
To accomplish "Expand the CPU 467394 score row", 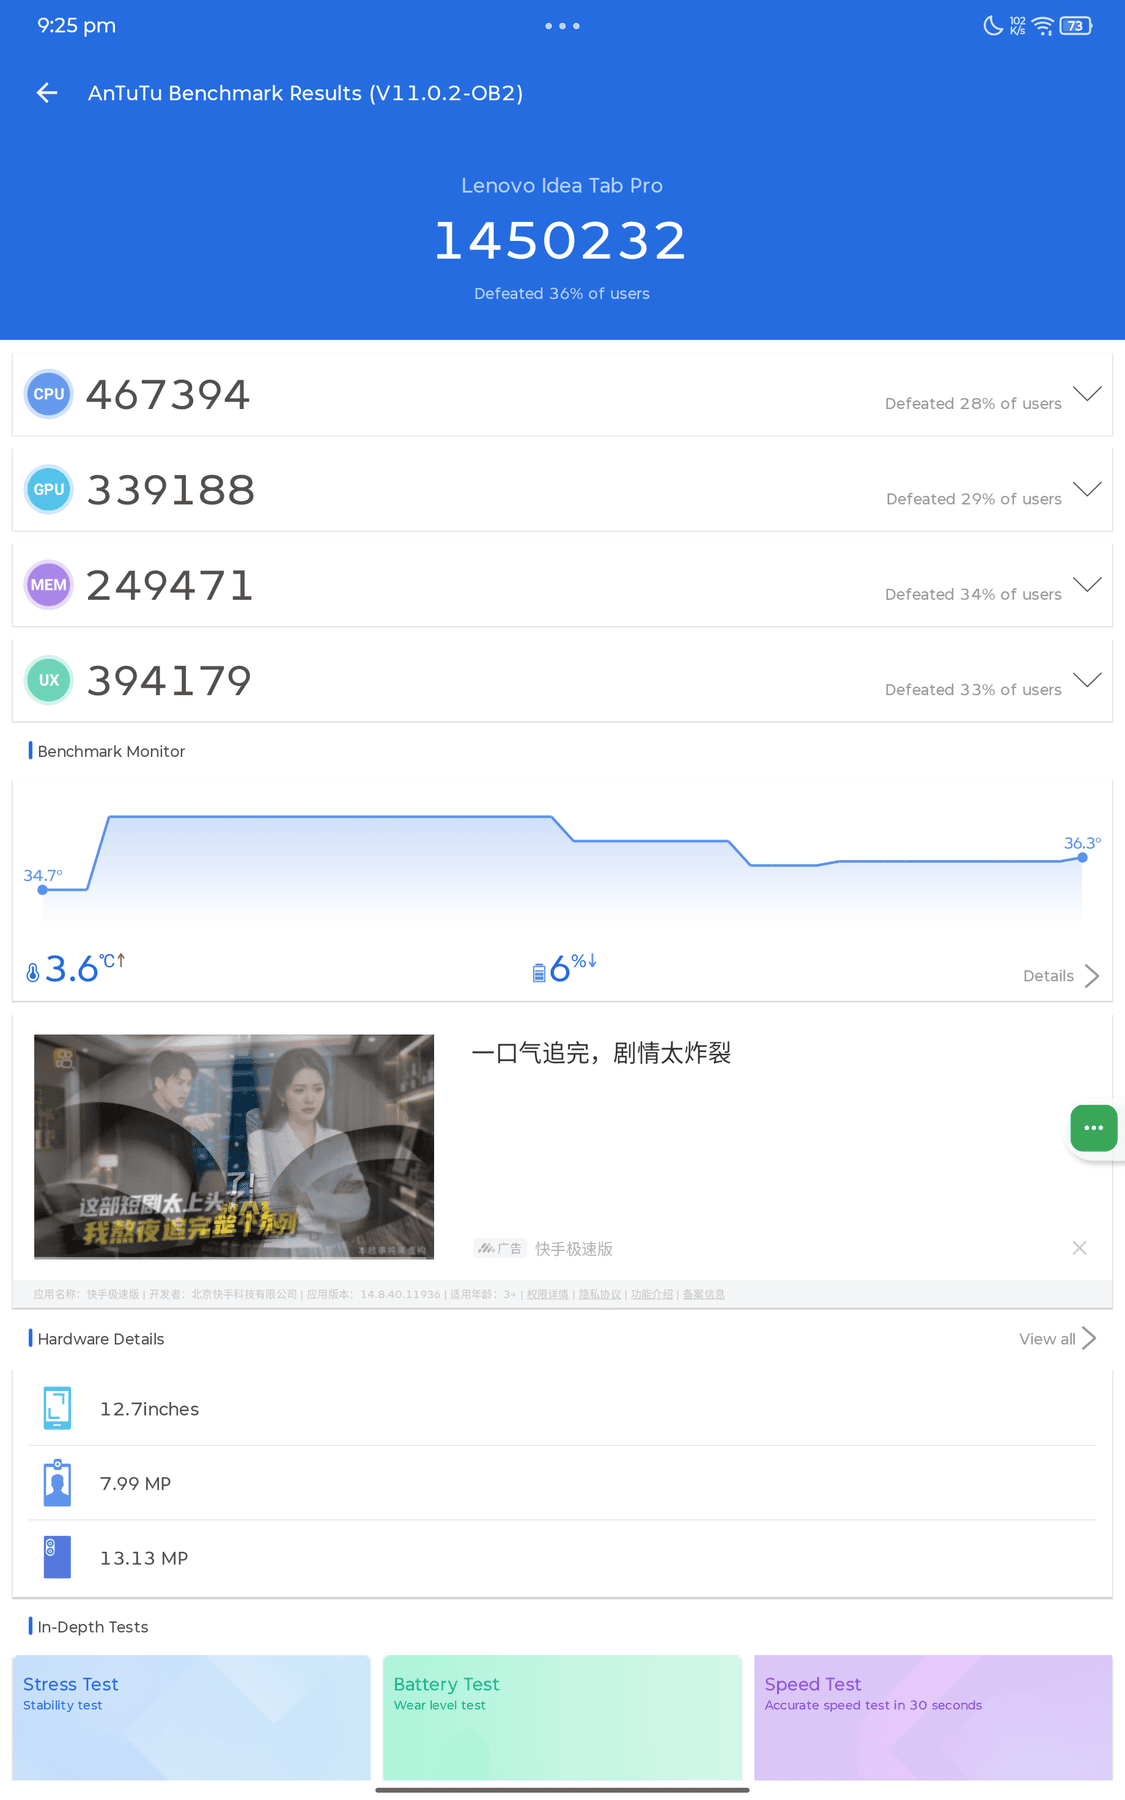I will pos(1087,393).
